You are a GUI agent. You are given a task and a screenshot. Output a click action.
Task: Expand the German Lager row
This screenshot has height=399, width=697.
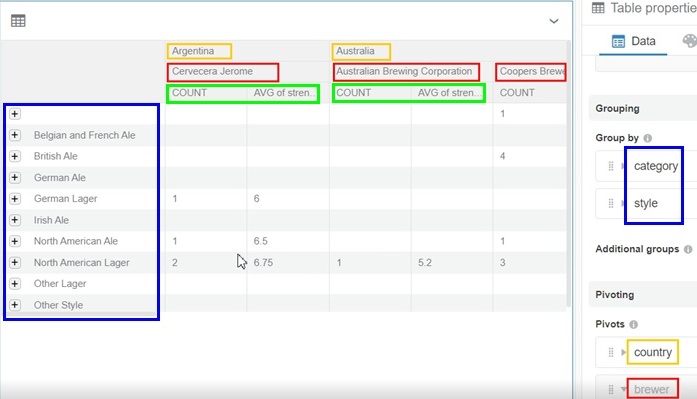(15, 199)
